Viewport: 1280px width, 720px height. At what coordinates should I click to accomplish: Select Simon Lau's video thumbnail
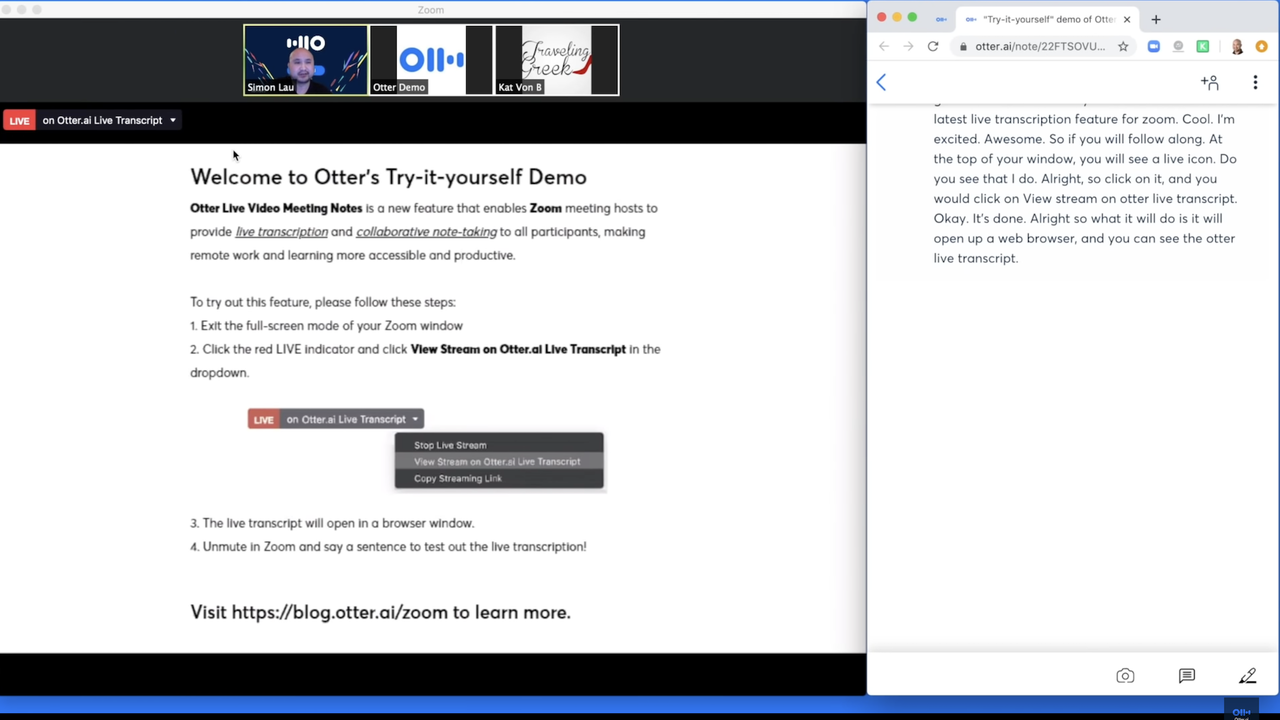pyautogui.click(x=306, y=60)
